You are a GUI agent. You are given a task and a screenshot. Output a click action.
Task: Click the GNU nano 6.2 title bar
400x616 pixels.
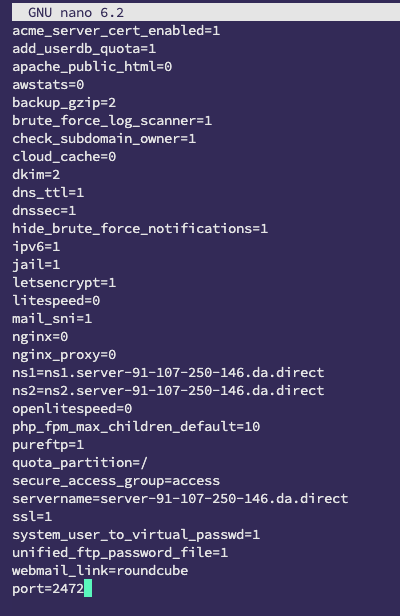[206, 13]
